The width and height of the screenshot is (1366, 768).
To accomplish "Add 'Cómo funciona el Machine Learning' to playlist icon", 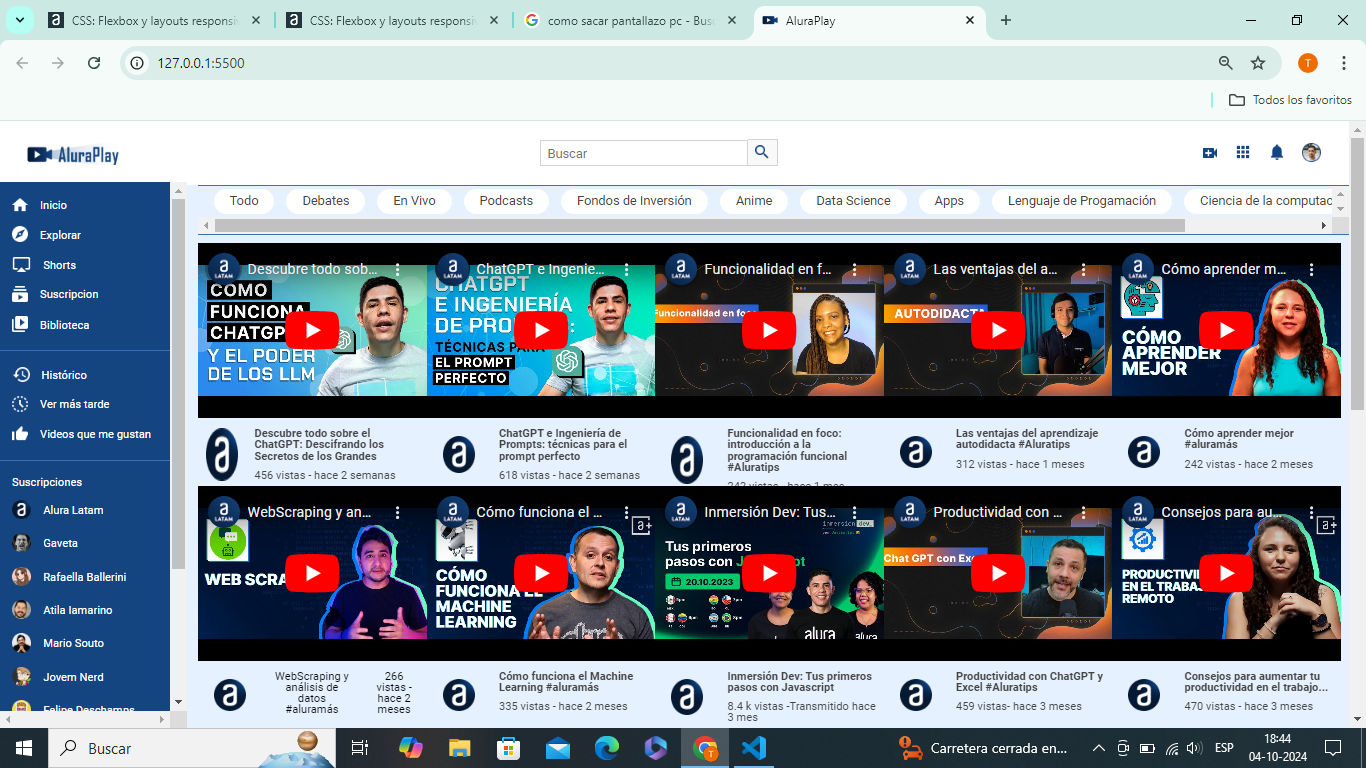I will tap(641, 524).
